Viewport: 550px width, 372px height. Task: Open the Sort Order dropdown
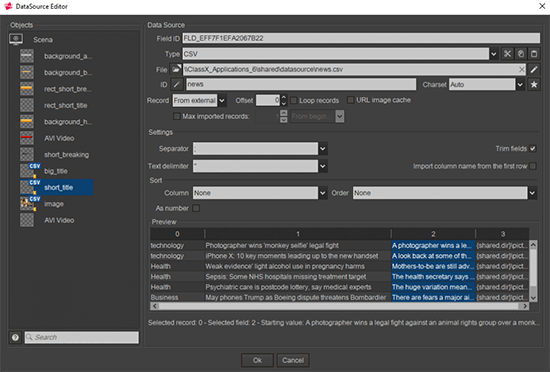coord(532,193)
